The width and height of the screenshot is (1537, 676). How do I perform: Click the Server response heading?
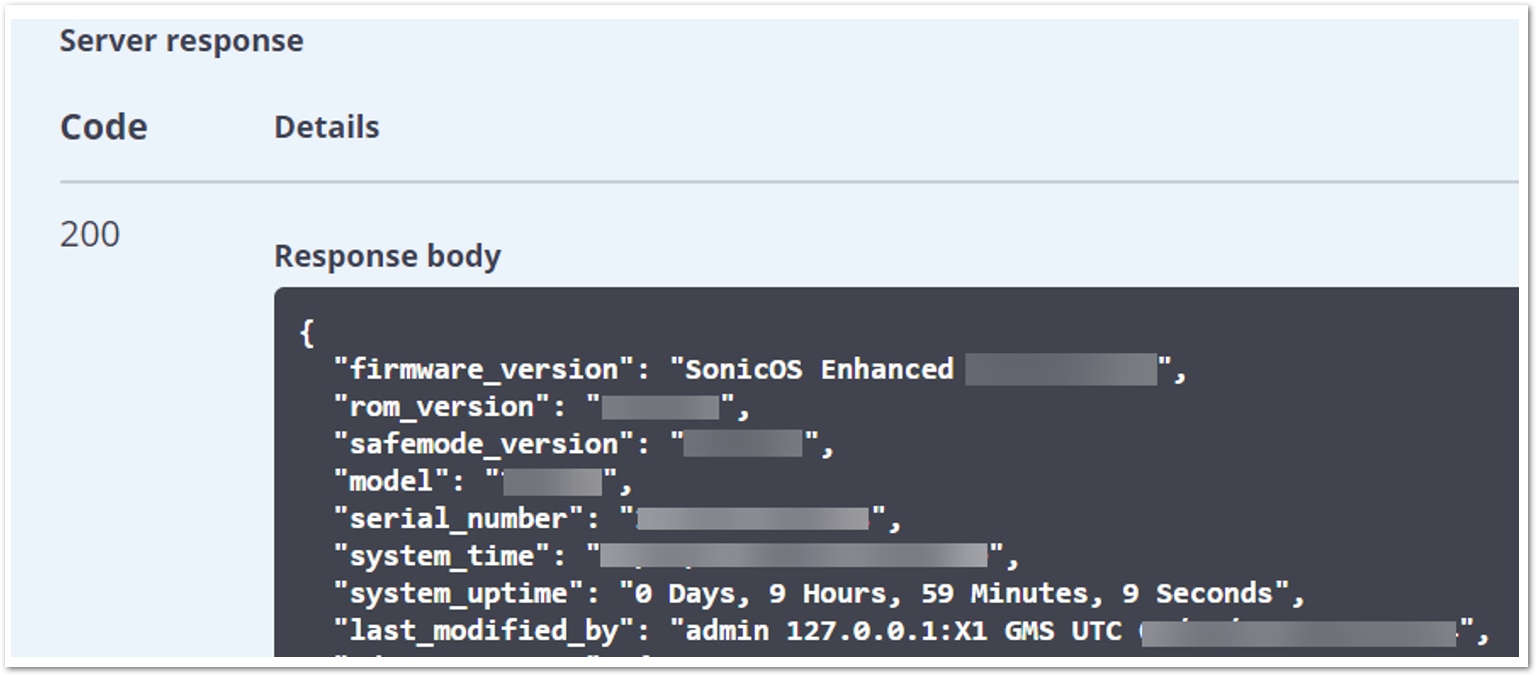[x=181, y=41]
